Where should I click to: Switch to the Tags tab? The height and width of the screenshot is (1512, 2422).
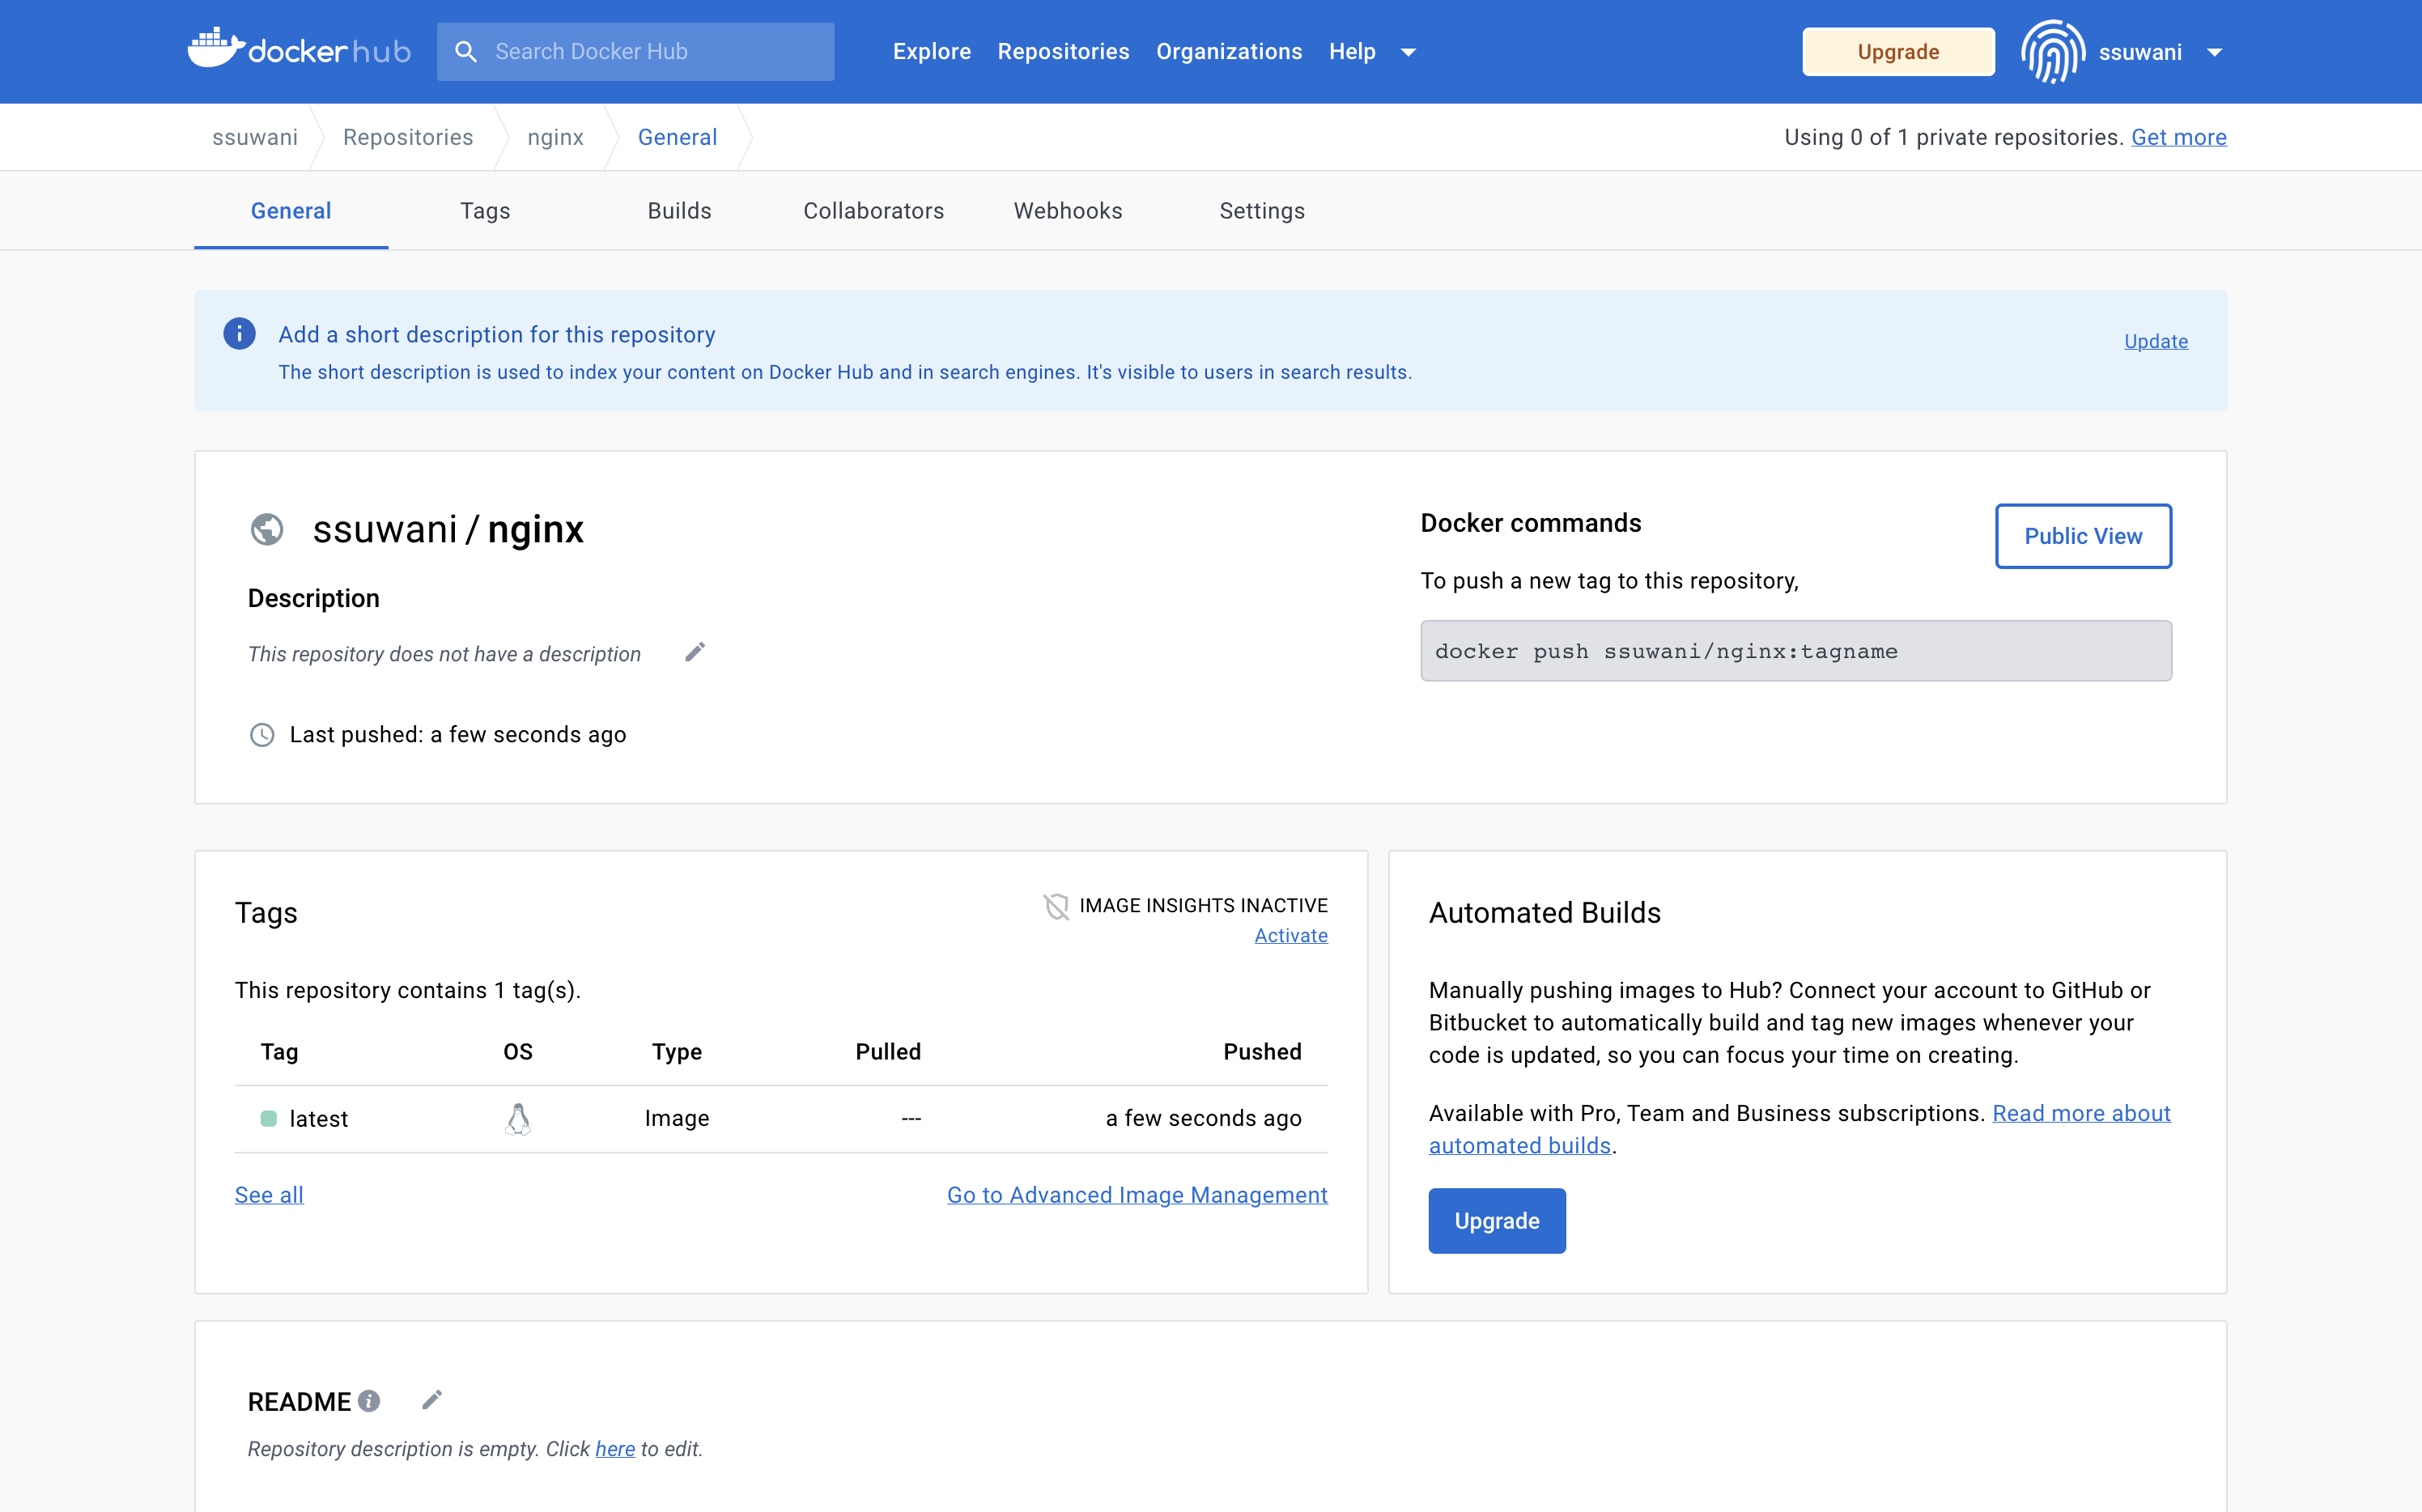coord(485,211)
